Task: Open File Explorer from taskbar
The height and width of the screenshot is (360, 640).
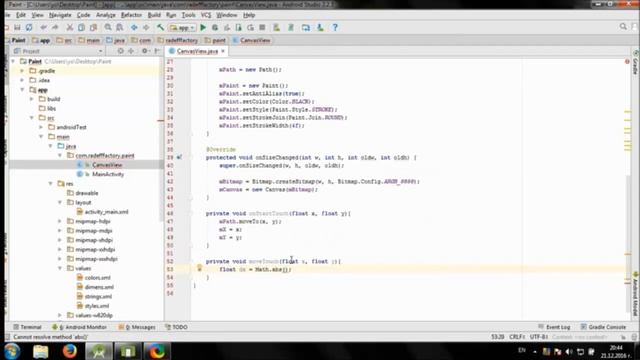Action: tap(40, 351)
